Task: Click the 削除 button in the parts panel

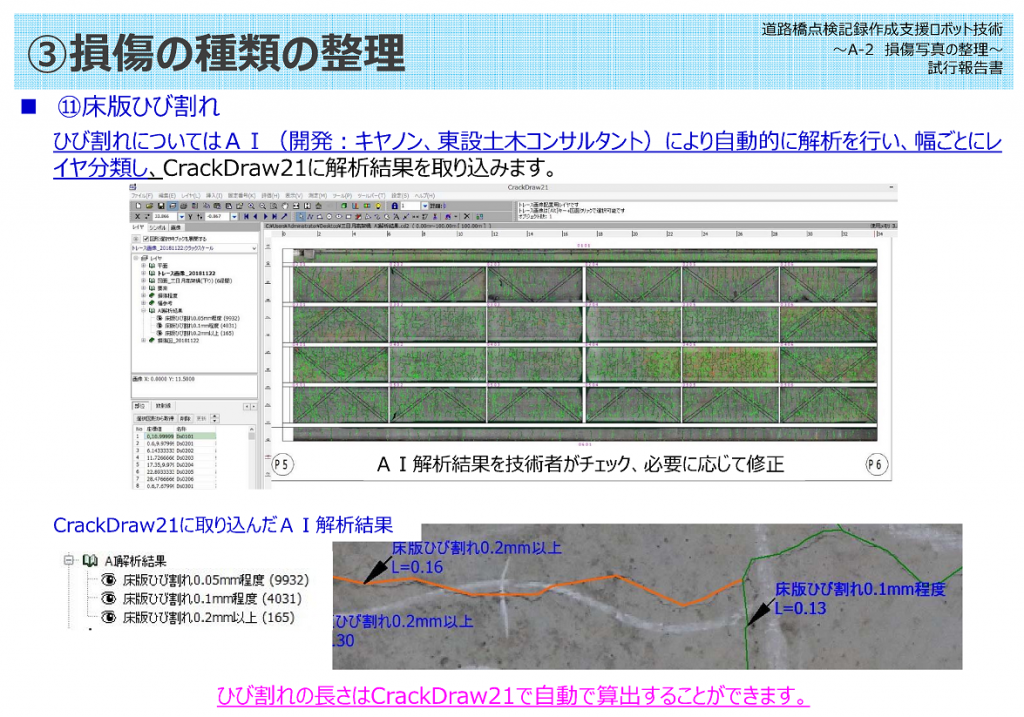Action: point(184,417)
